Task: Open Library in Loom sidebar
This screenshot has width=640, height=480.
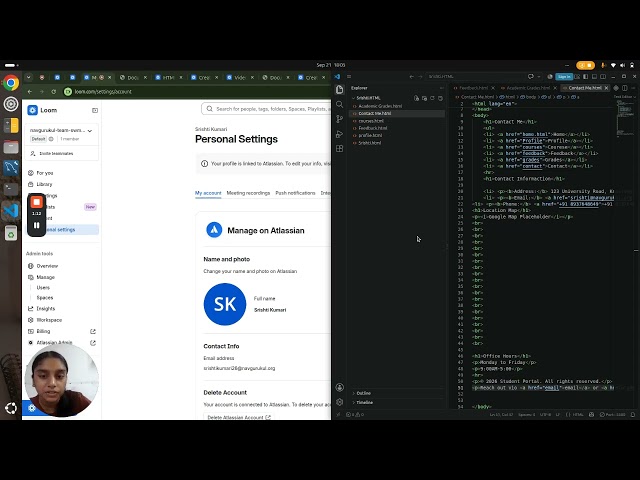Action: pos(44,184)
